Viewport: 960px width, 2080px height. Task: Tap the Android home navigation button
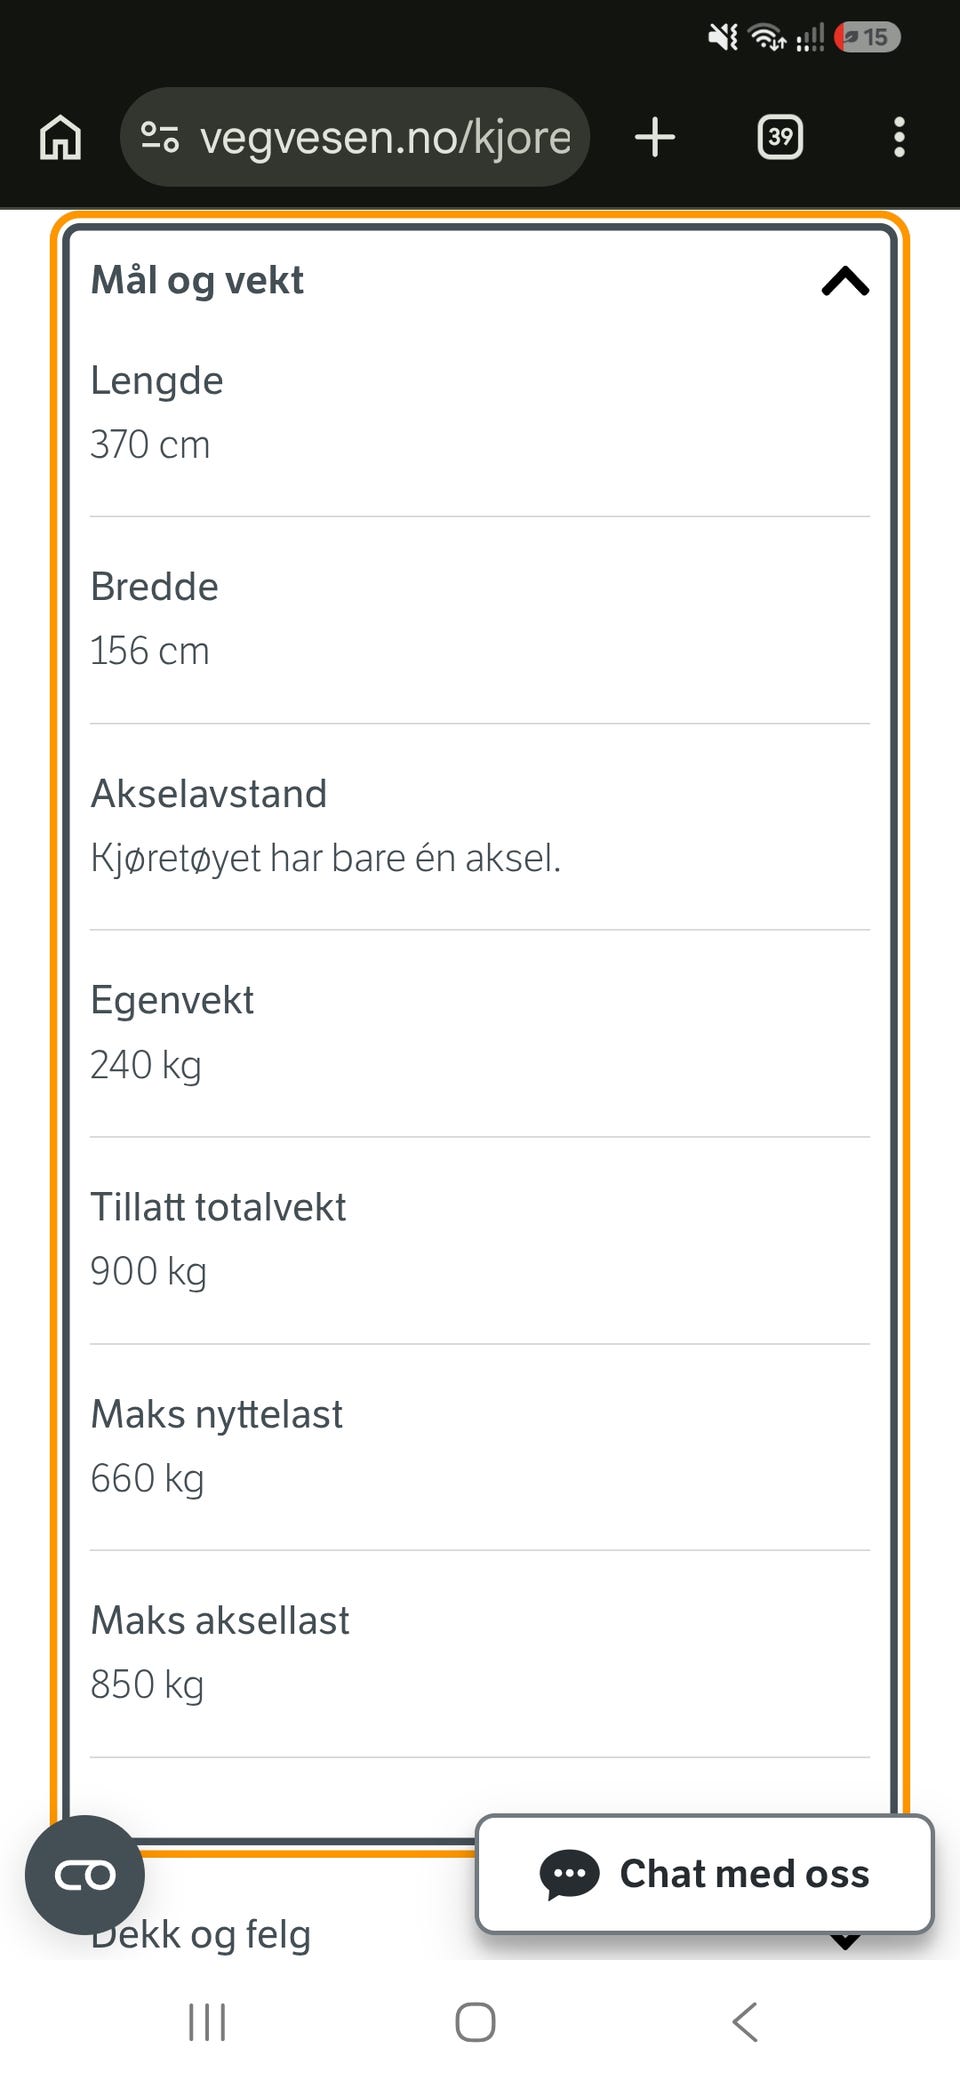pos(475,2022)
